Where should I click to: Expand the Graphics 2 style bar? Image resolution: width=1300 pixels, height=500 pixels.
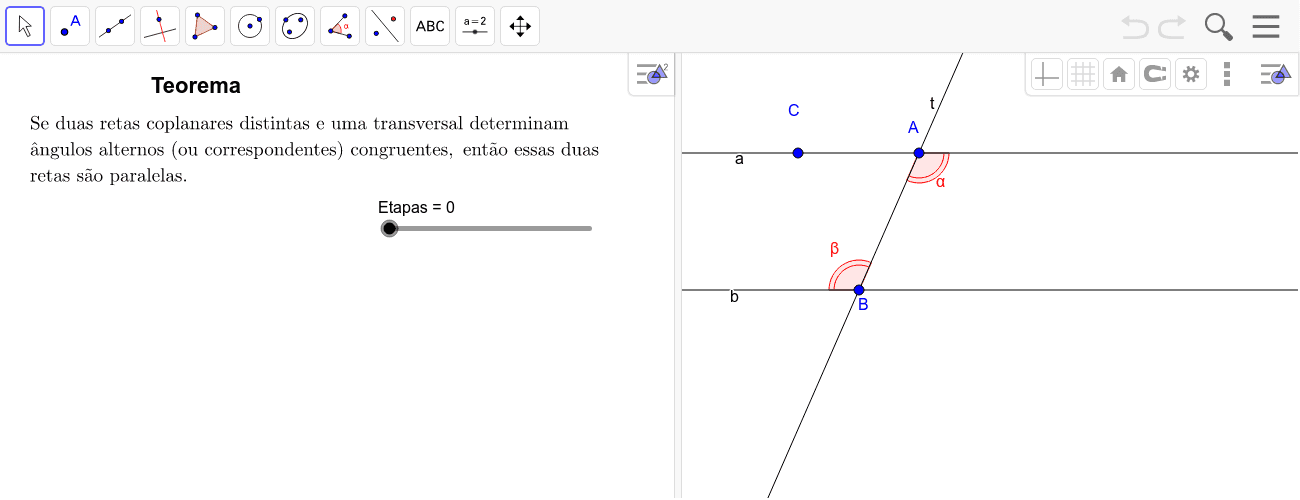652,74
